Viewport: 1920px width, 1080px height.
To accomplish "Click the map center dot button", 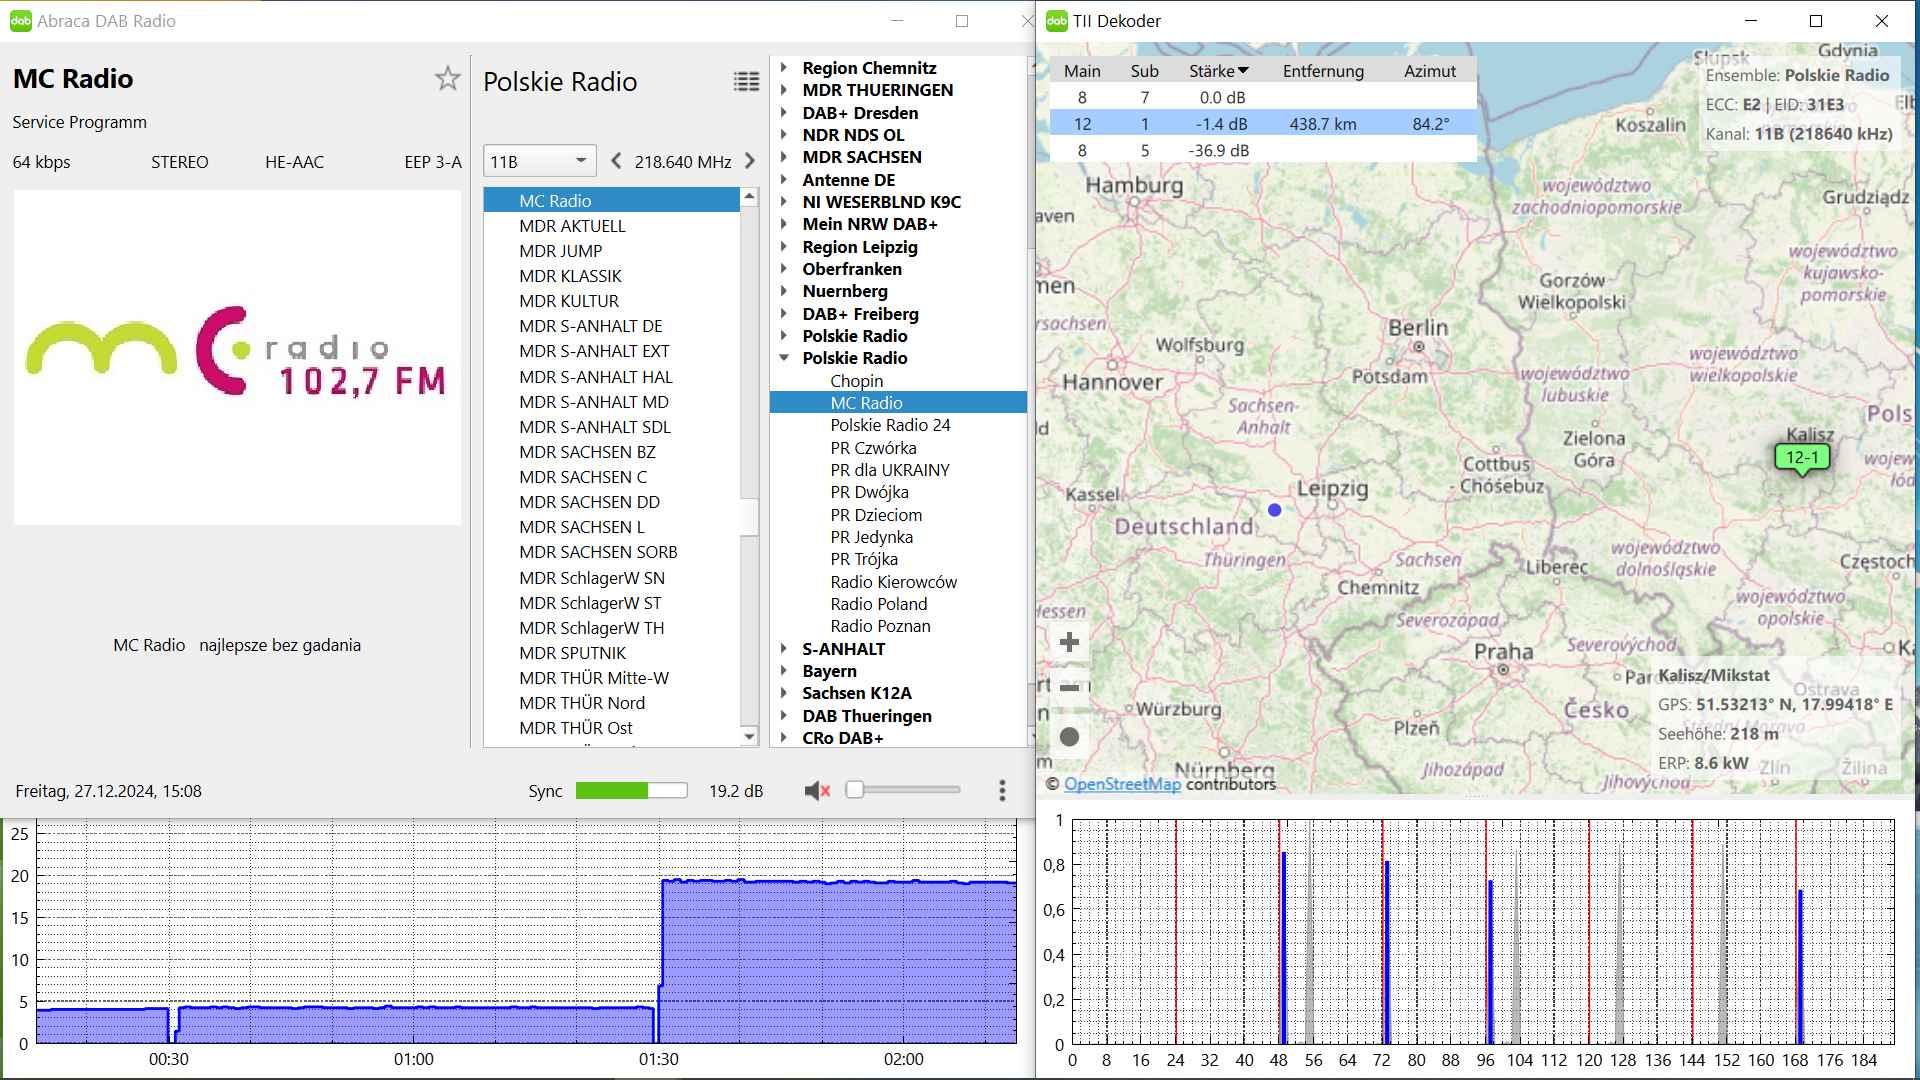I will (1069, 737).
